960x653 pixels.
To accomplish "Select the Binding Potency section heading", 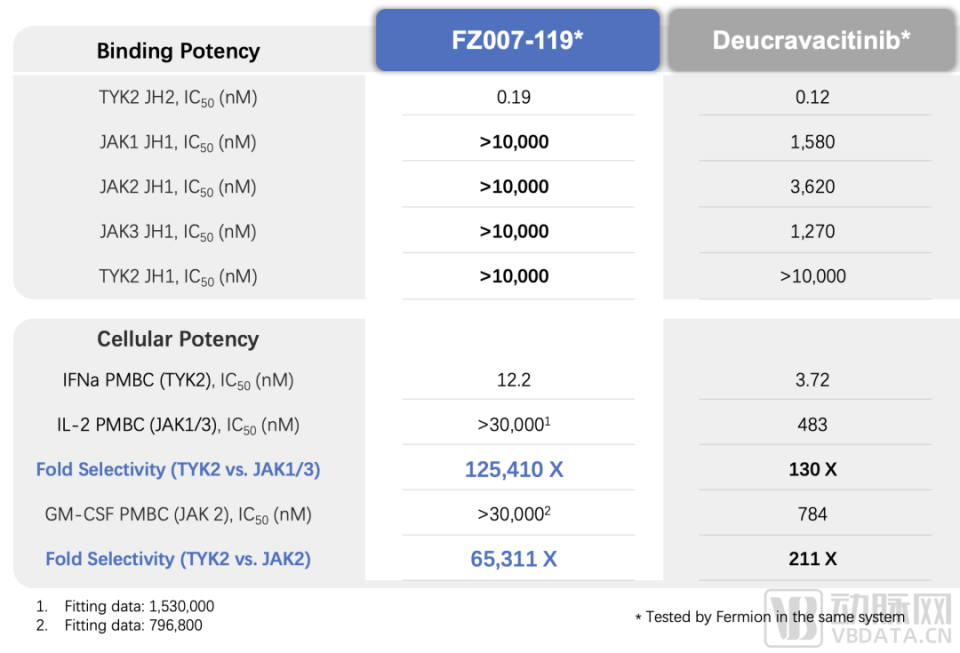I will pos(178,51).
